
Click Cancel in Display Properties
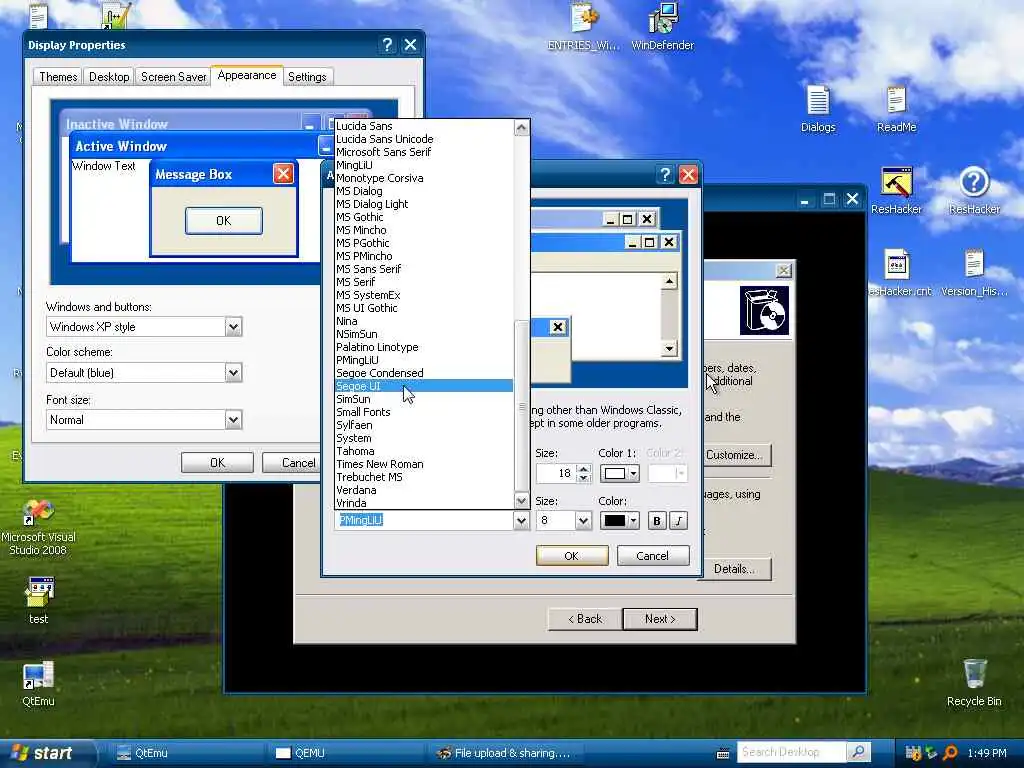(x=291, y=462)
